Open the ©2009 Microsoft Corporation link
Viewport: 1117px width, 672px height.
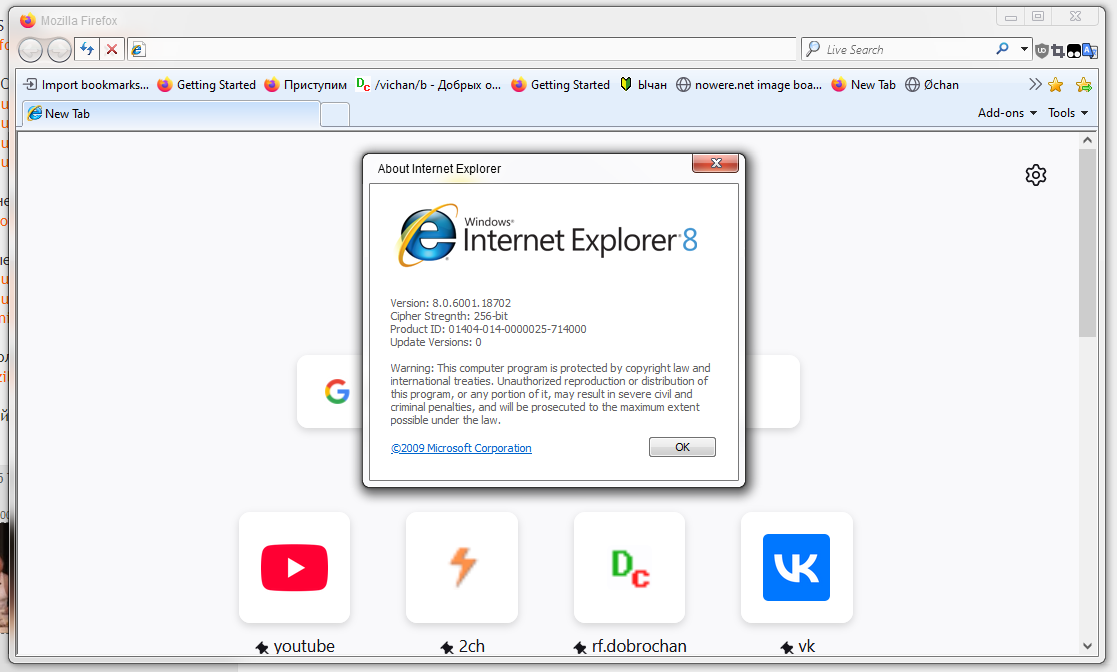461,448
